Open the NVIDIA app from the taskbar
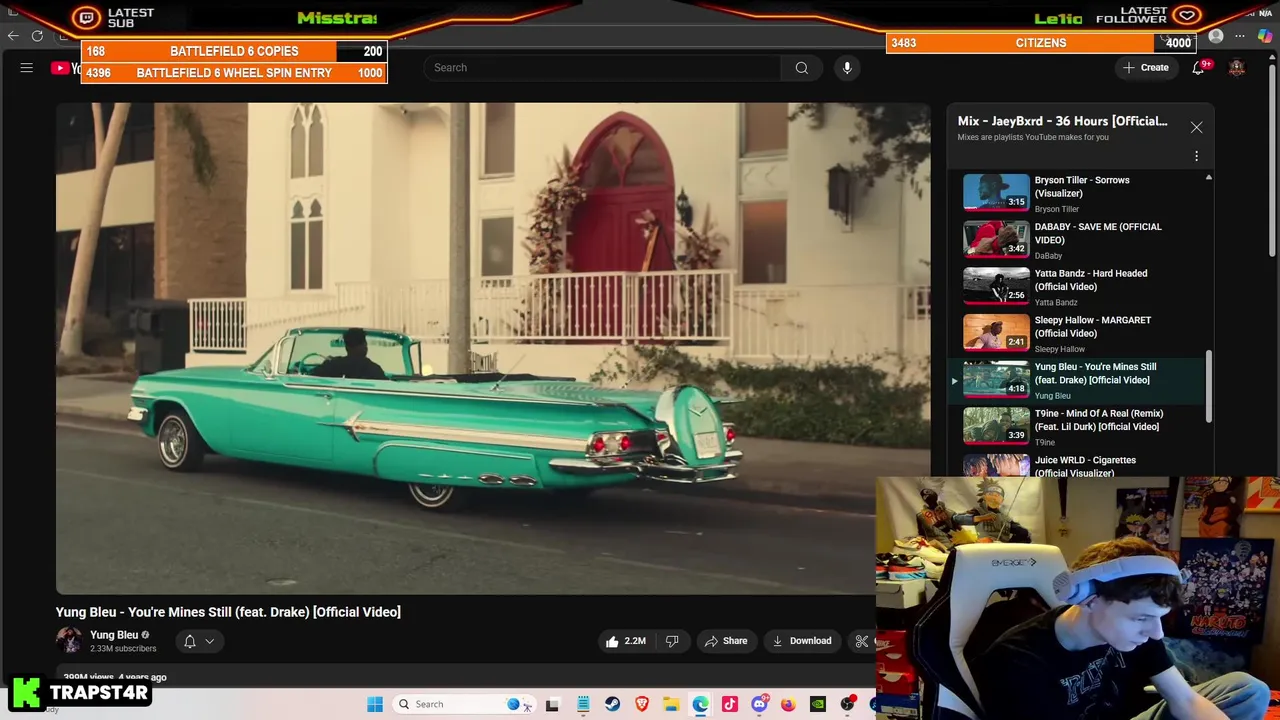Viewport: 1280px width, 720px height. (818, 704)
